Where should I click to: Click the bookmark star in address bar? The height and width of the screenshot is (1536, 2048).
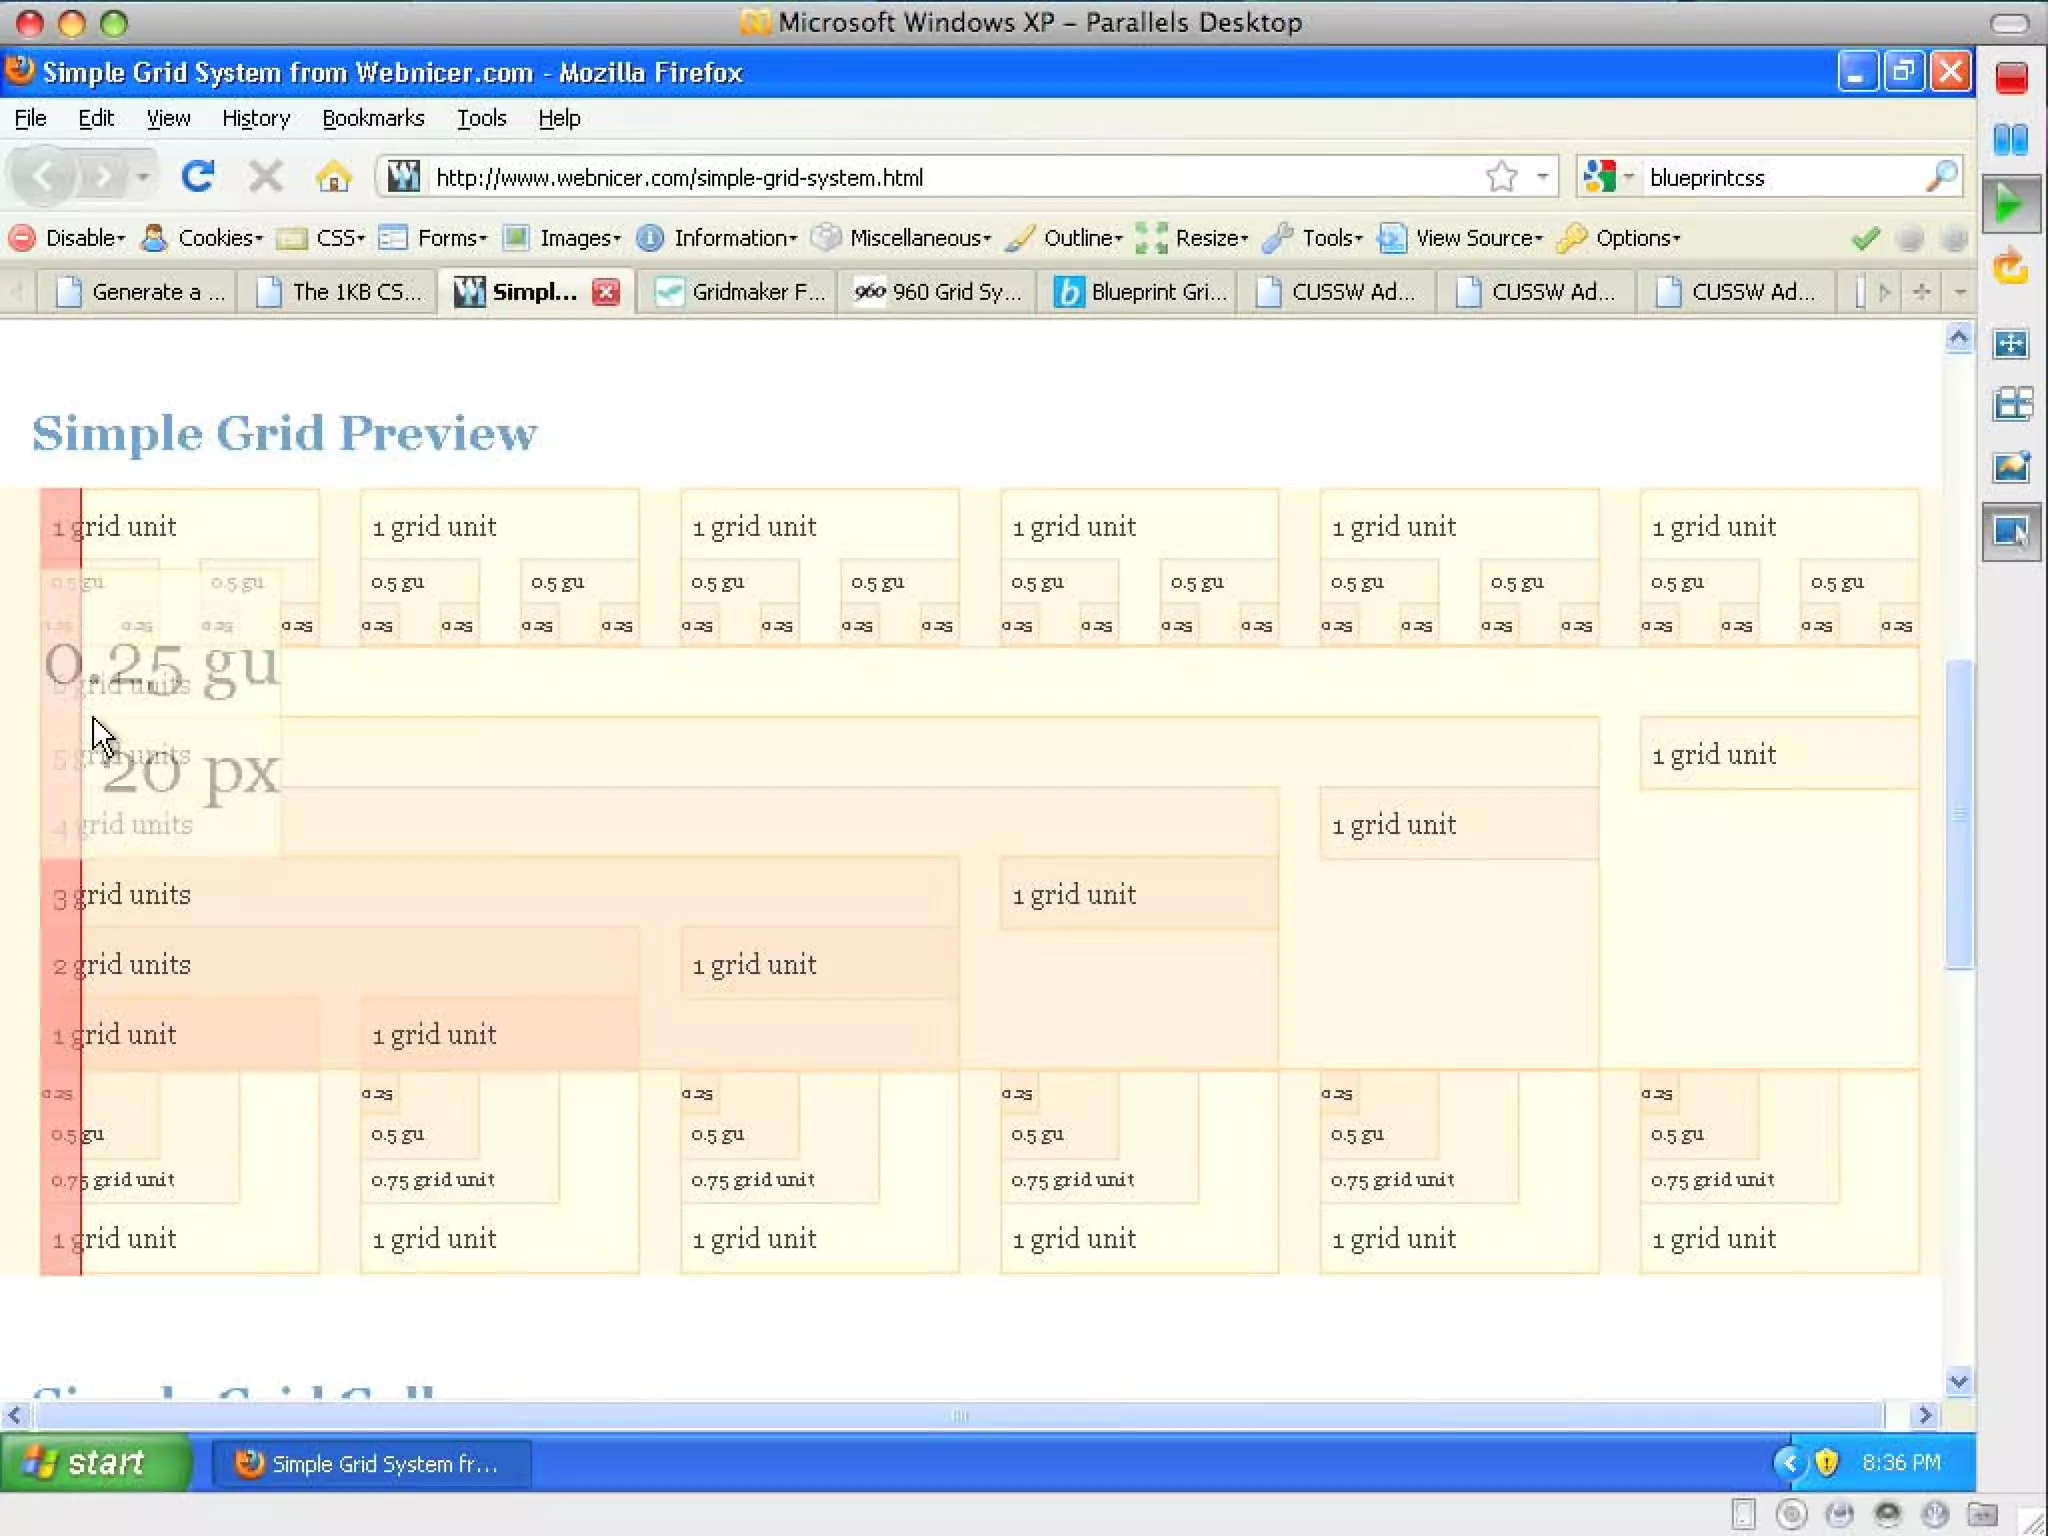tap(1501, 177)
